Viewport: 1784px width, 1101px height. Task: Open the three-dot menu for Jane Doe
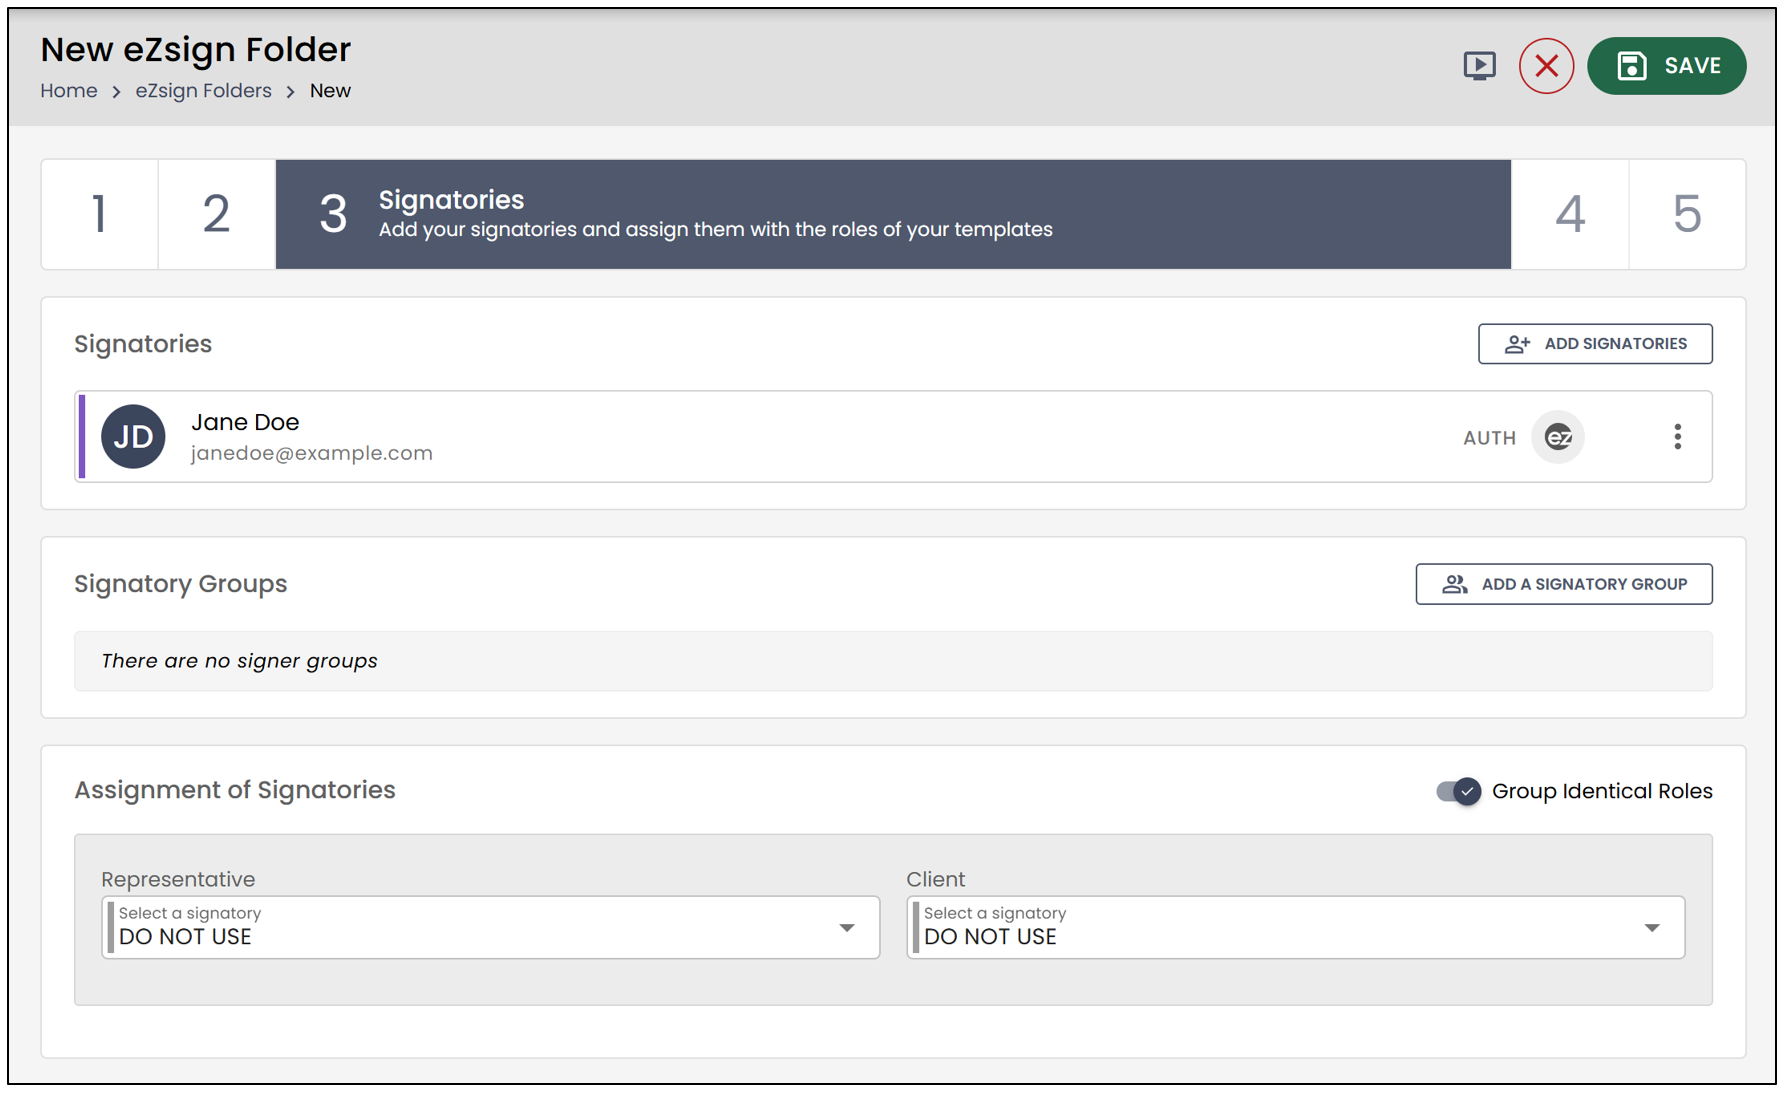(1677, 437)
